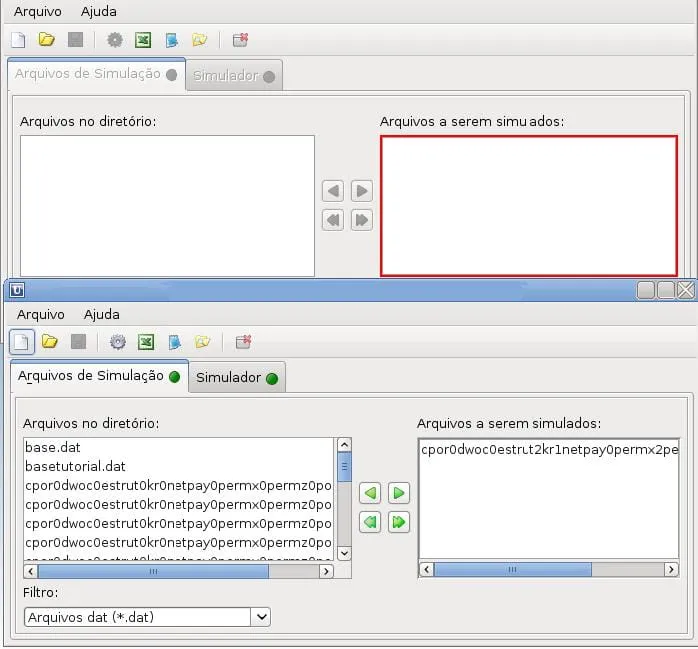Click left arrow of simulated files horizontal scrollbar
Screen dimensions: 698x649
click(426, 569)
